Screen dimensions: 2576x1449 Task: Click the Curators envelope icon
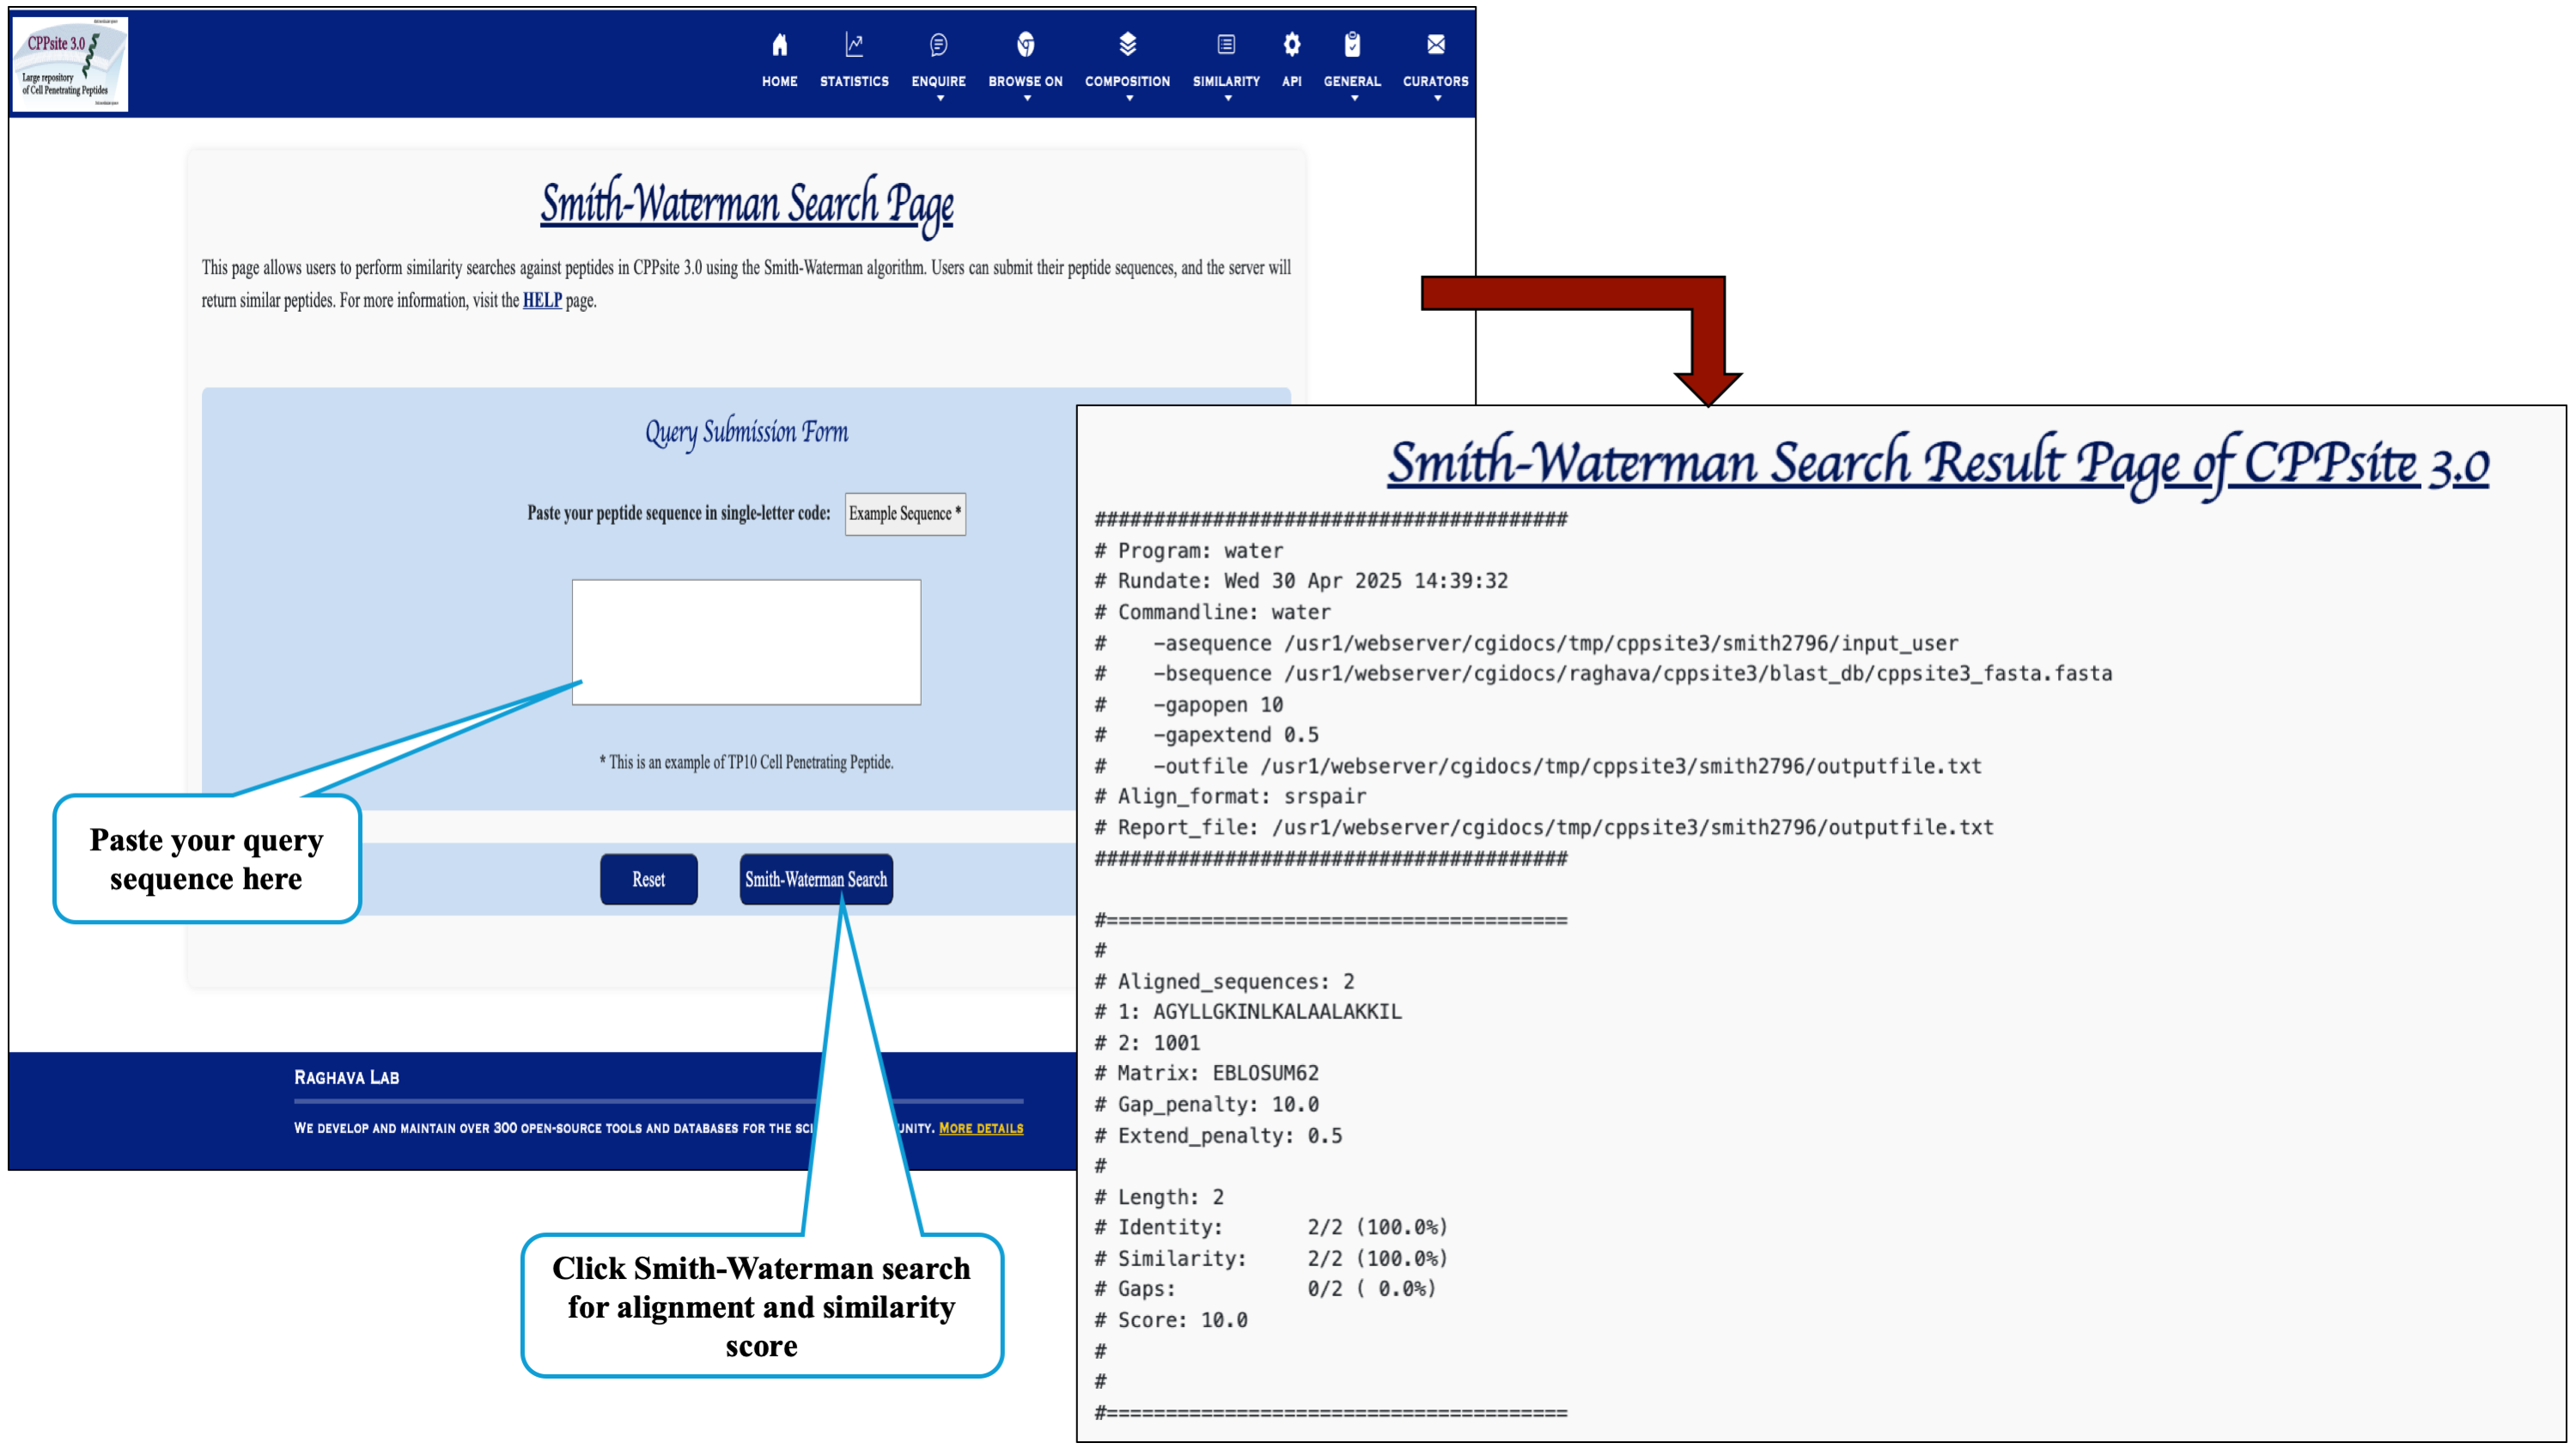pos(1435,45)
